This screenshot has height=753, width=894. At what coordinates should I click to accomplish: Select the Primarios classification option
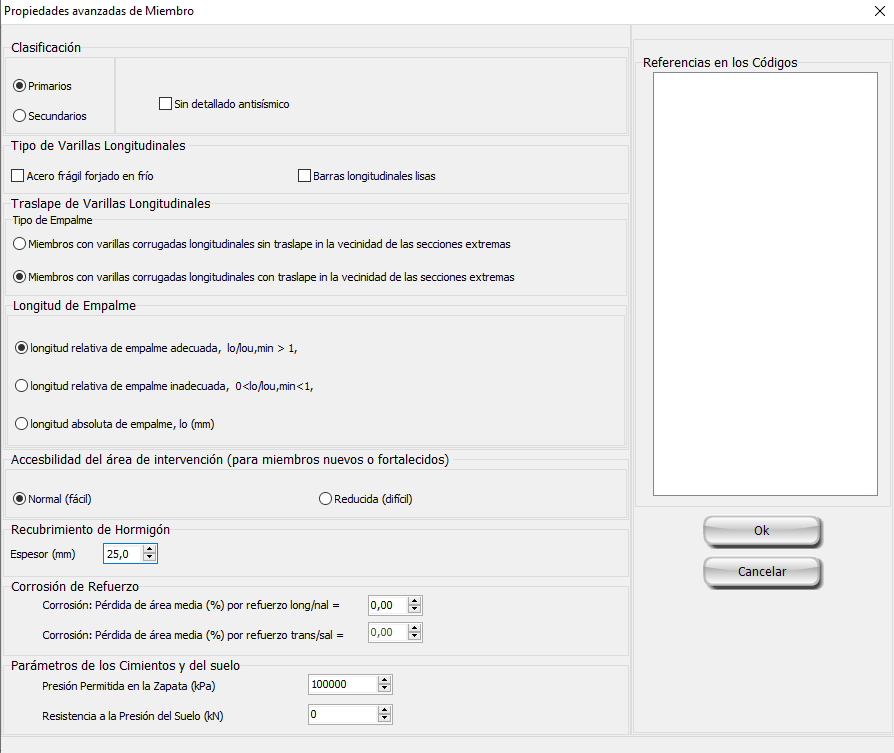[20, 86]
